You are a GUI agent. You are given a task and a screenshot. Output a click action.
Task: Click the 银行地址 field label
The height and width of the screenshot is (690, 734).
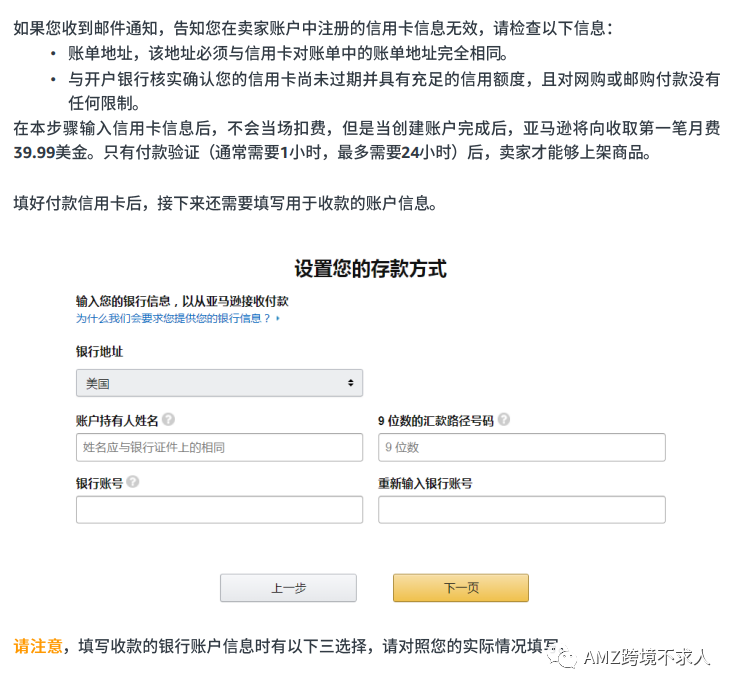(100, 352)
